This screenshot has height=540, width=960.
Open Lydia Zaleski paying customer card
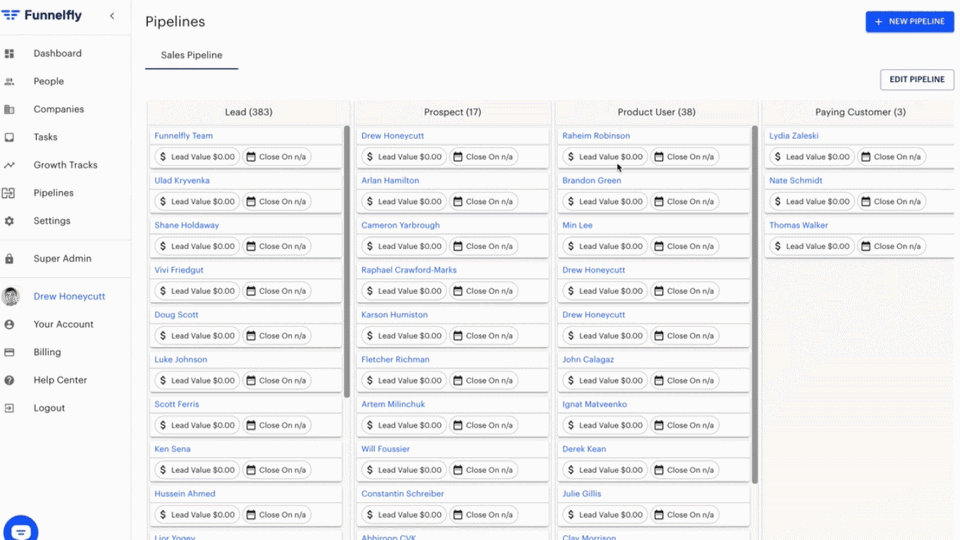(x=793, y=136)
